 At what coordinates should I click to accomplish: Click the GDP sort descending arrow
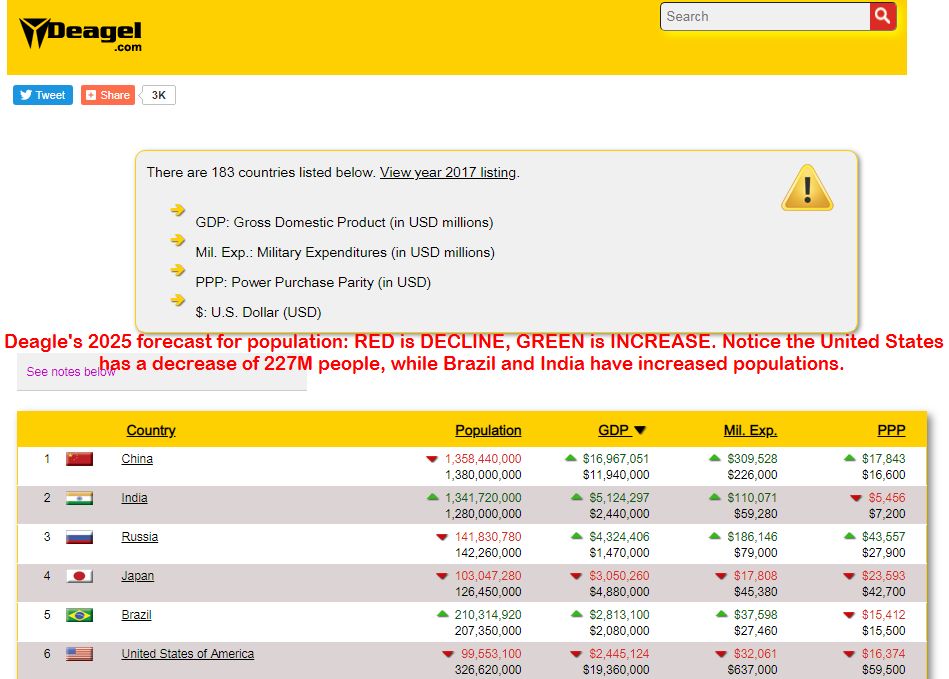640,430
